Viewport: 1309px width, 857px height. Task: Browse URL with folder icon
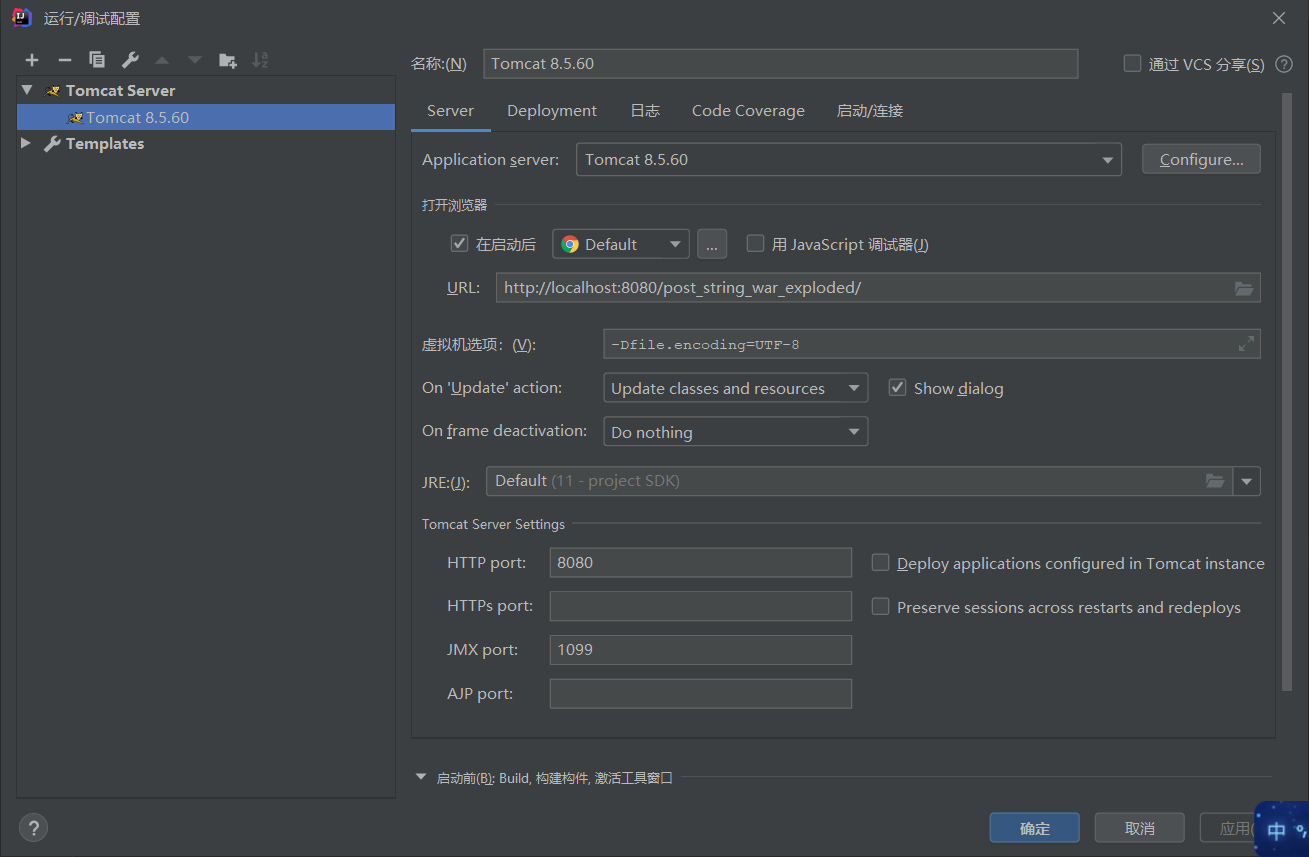(1243, 288)
